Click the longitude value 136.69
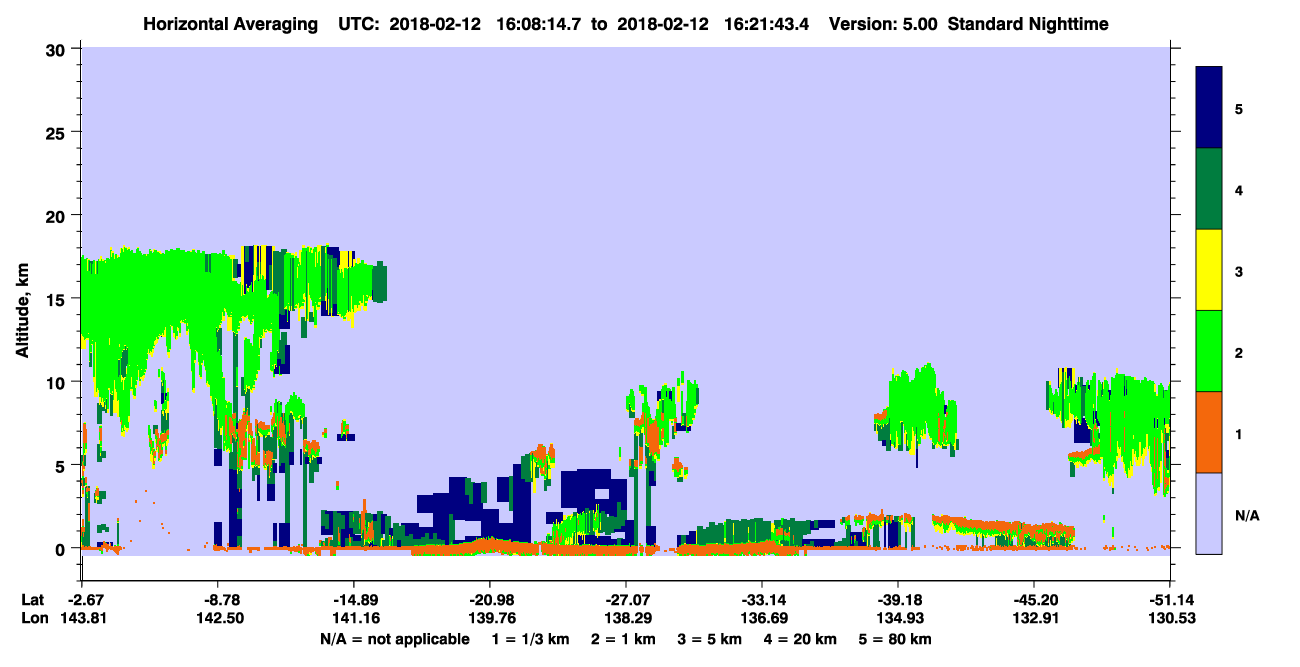This screenshot has width=1300, height=667. 763,618
